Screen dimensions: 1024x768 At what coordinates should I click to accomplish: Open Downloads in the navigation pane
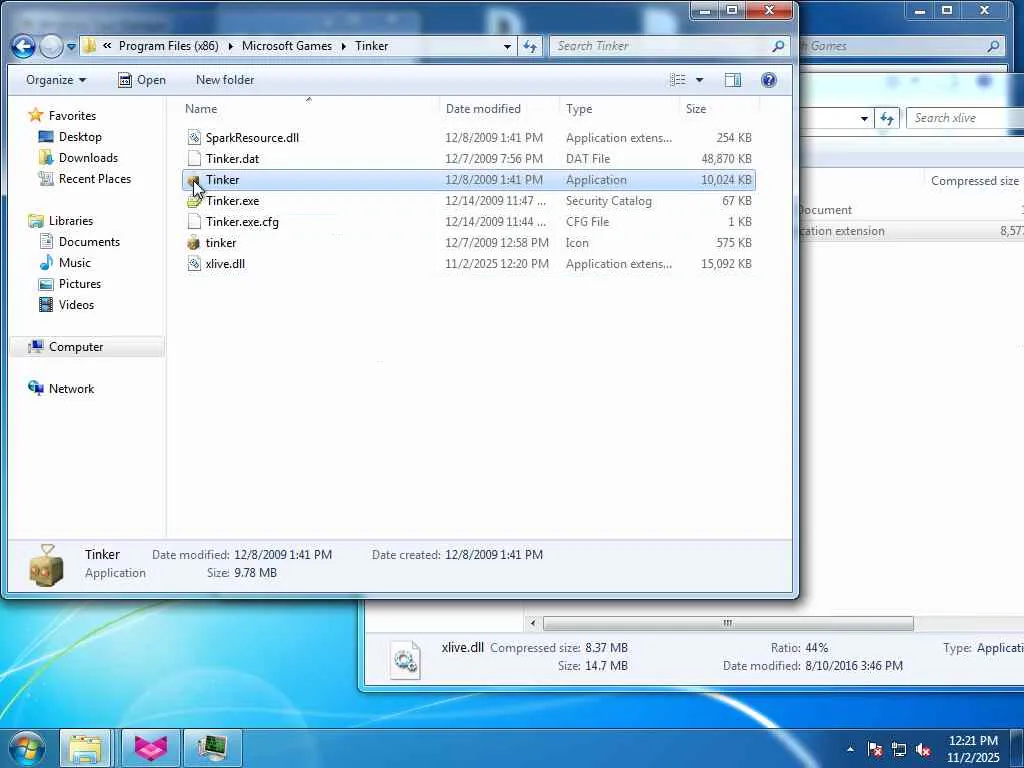click(x=88, y=157)
